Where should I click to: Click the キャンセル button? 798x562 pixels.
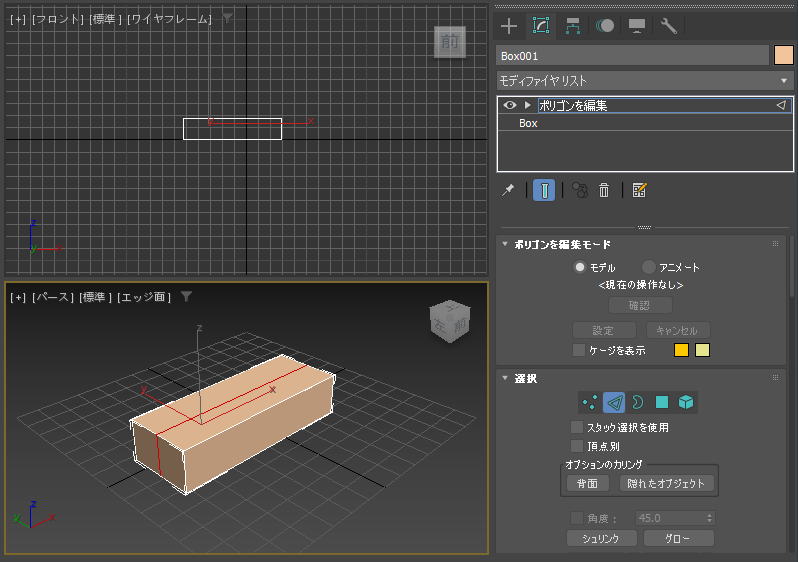point(677,330)
